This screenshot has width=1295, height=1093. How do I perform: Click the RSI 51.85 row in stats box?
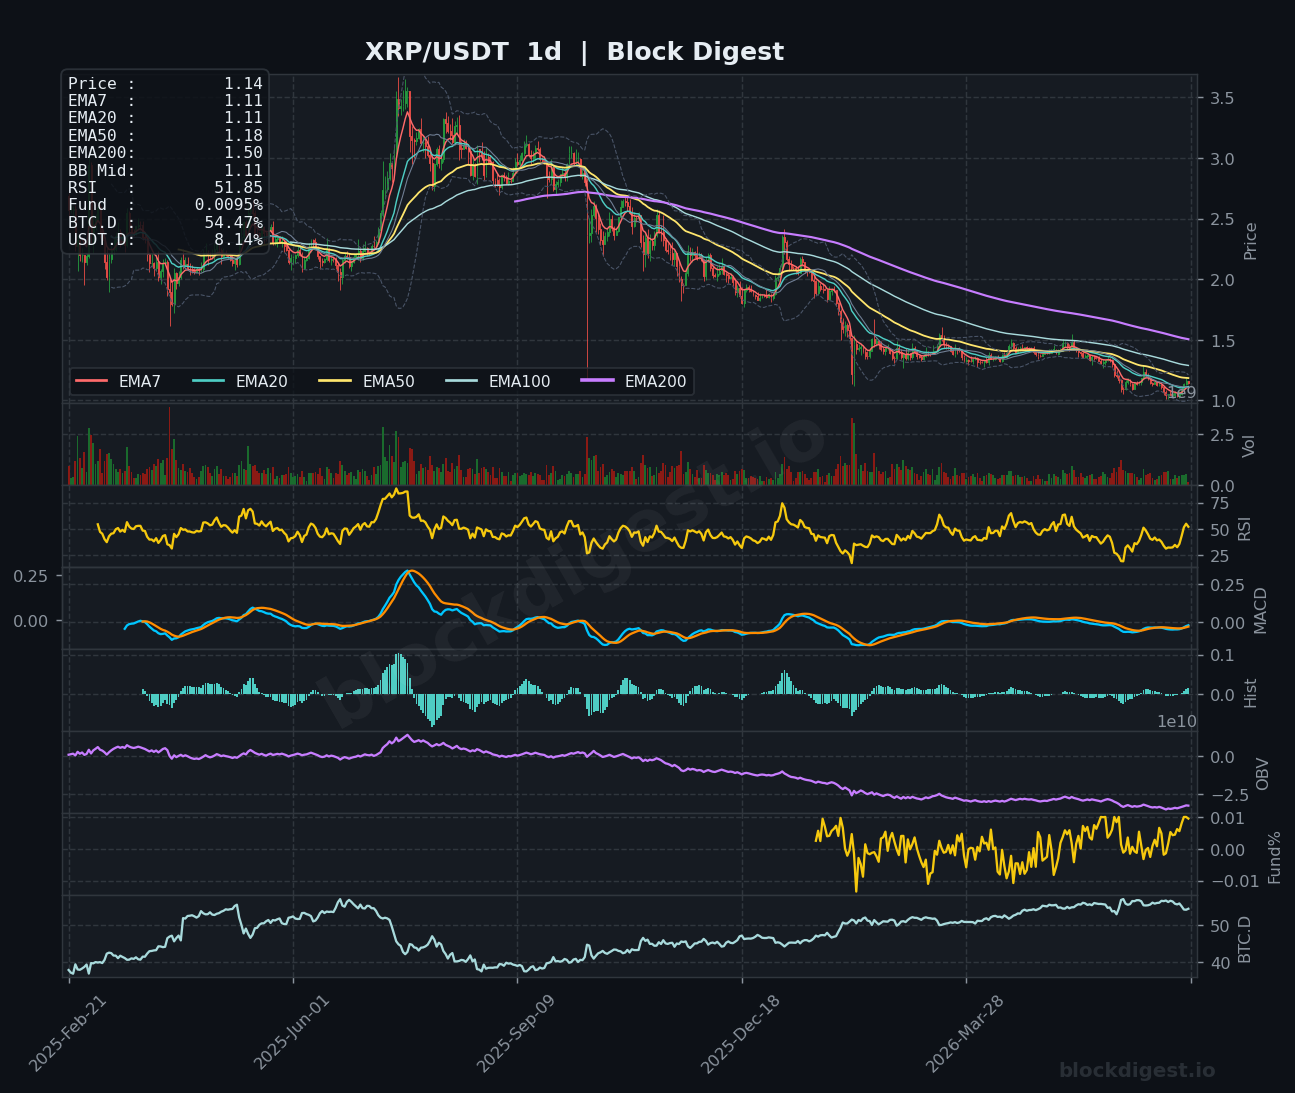[165, 187]
